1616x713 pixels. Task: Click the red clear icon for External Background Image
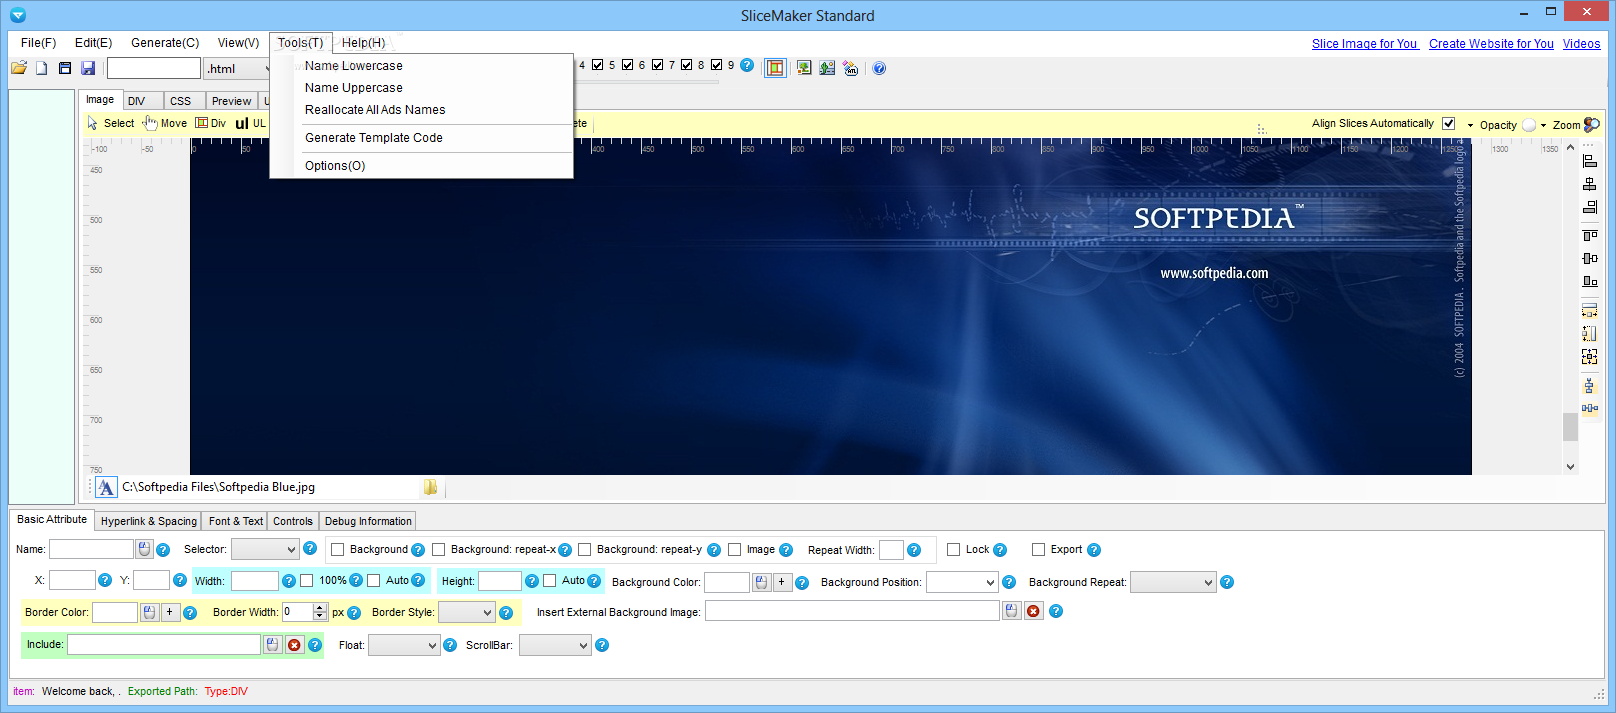1033,611
